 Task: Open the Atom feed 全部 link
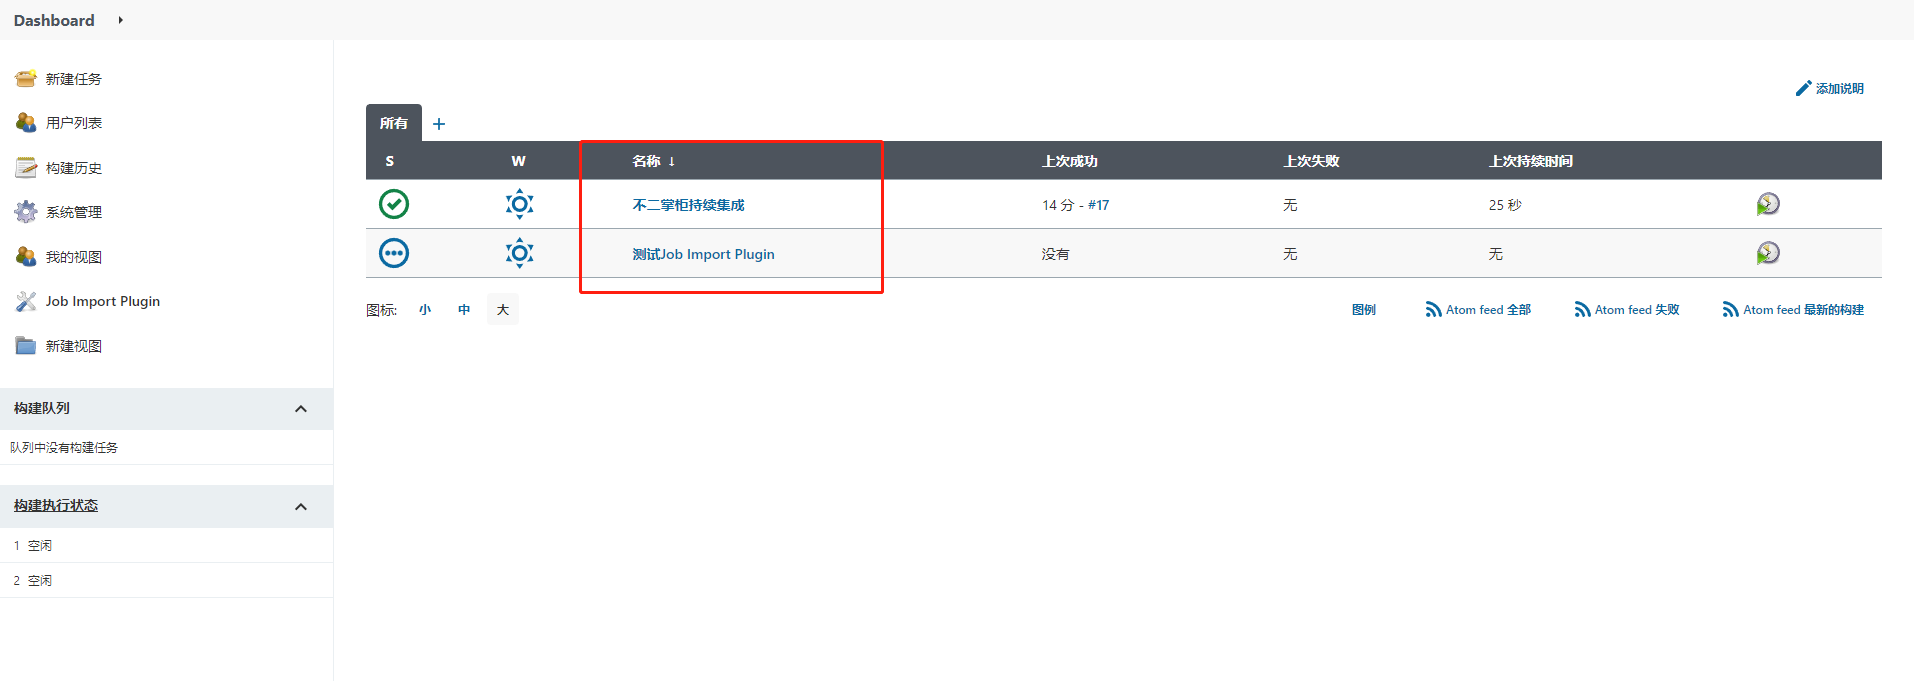1488,310
